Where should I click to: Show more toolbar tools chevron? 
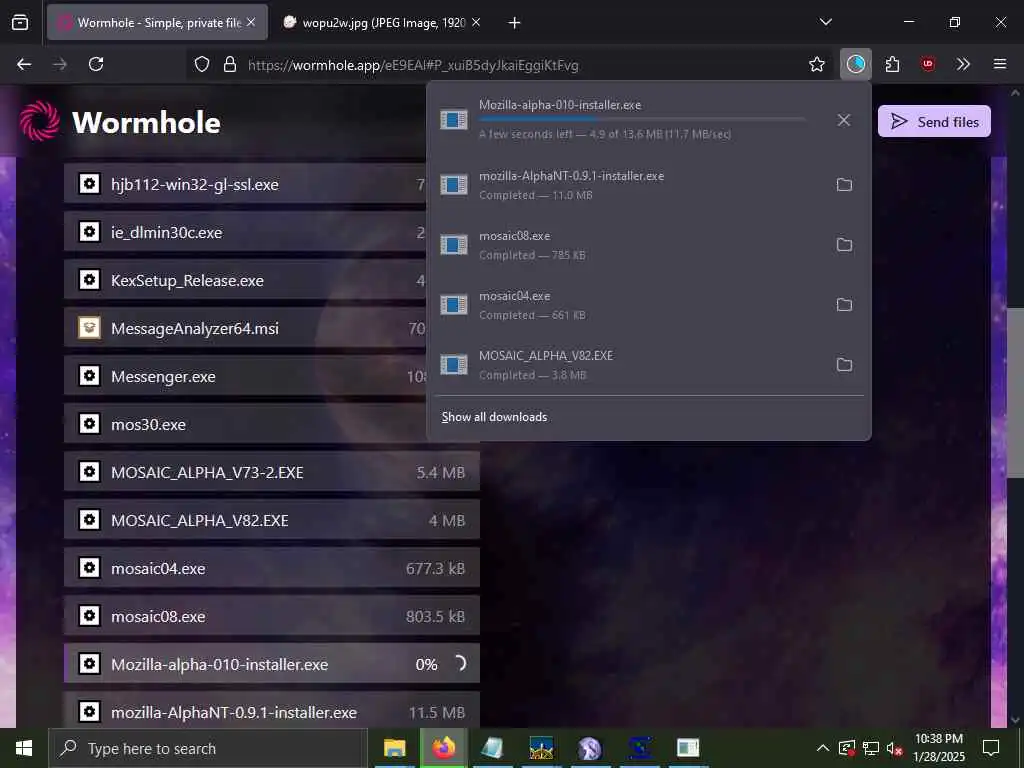[x=963, y=64]
